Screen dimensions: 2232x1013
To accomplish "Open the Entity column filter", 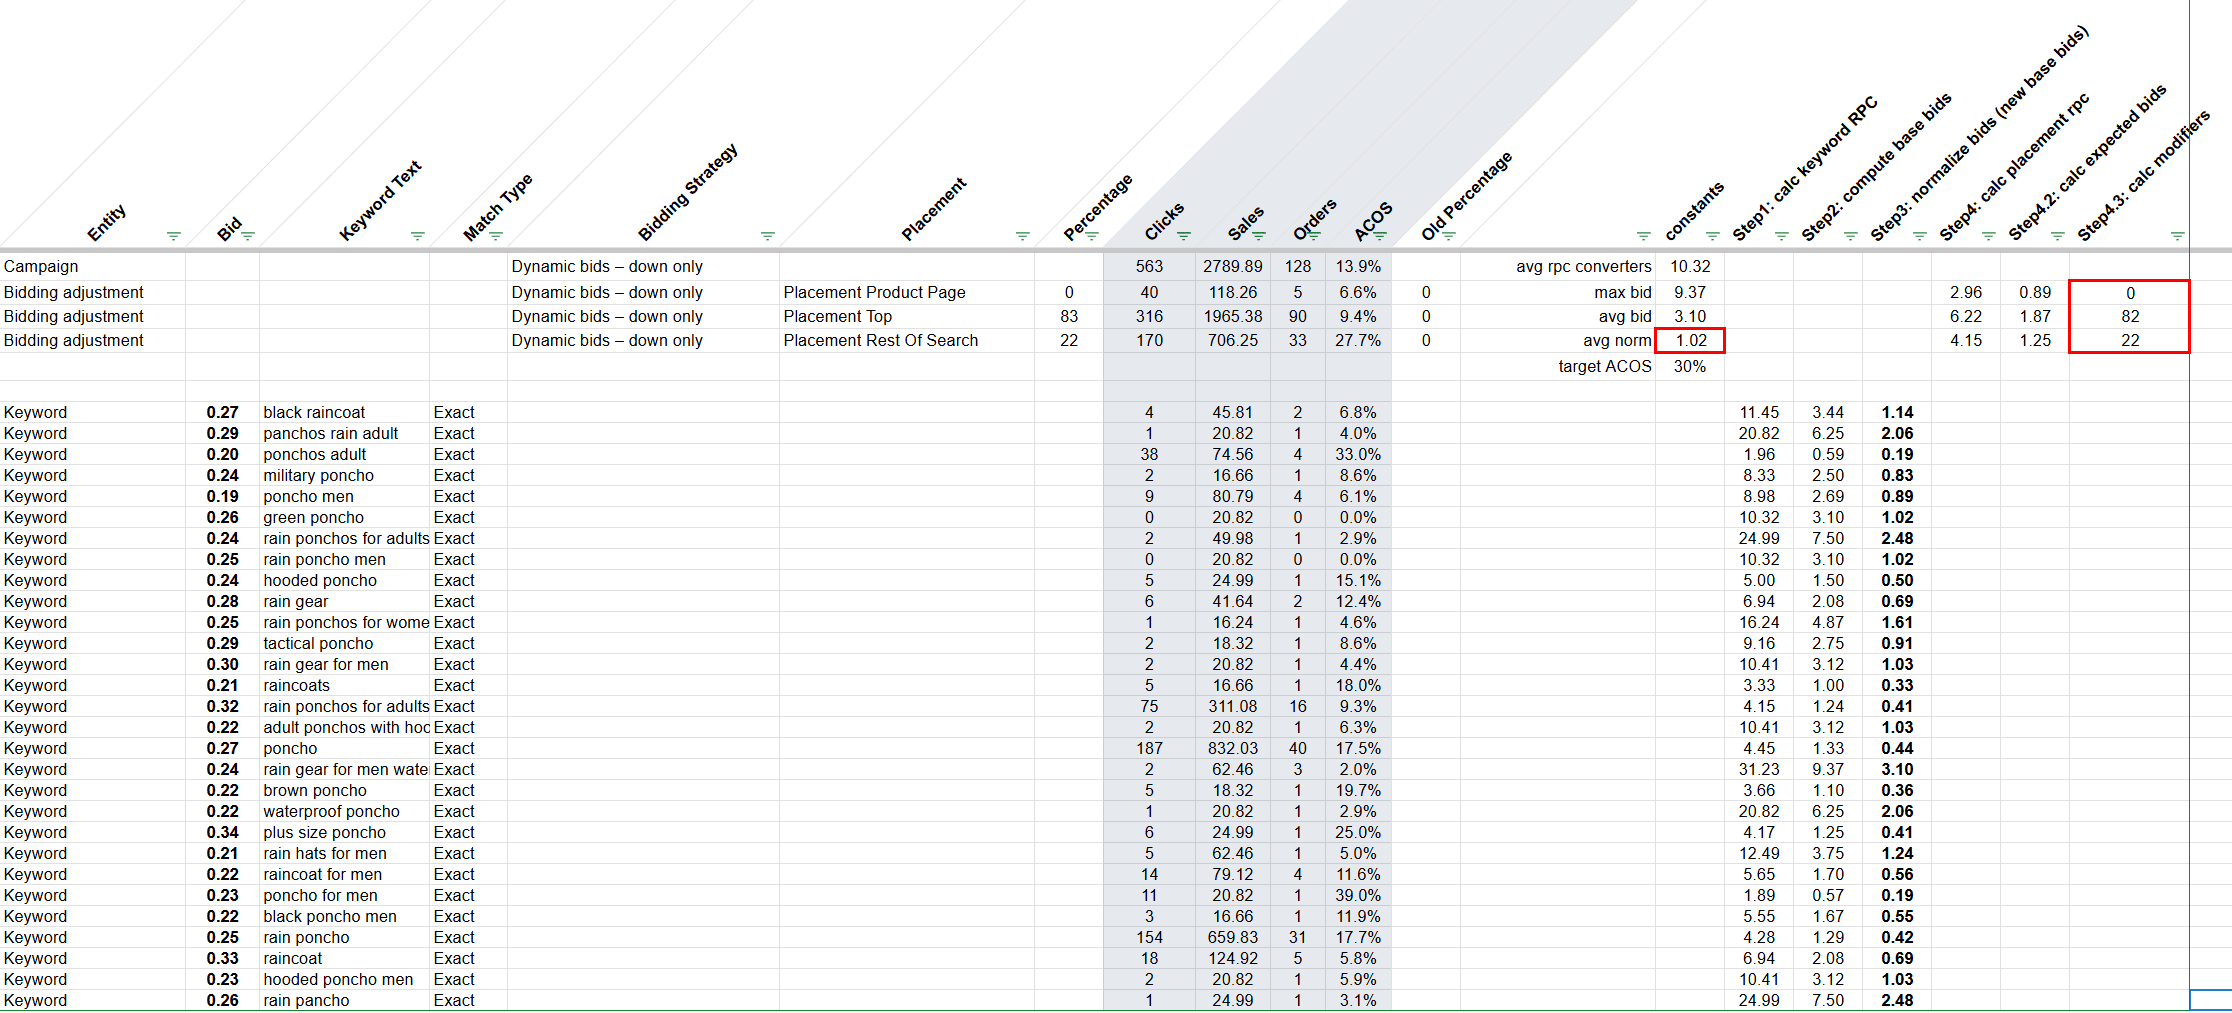I will [x=173, y=236].
